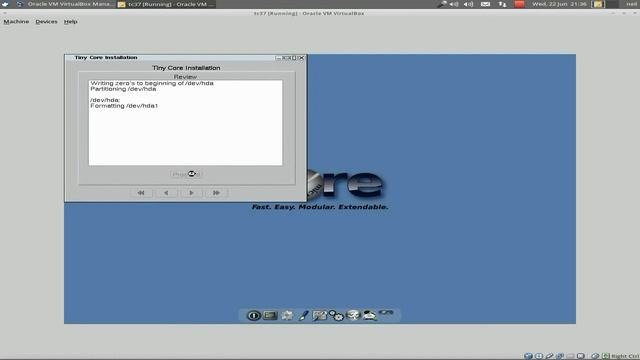Click the Review label
The width and height of the screenshot is (640, 360).
pyautogui.click(x=185, y=77)
